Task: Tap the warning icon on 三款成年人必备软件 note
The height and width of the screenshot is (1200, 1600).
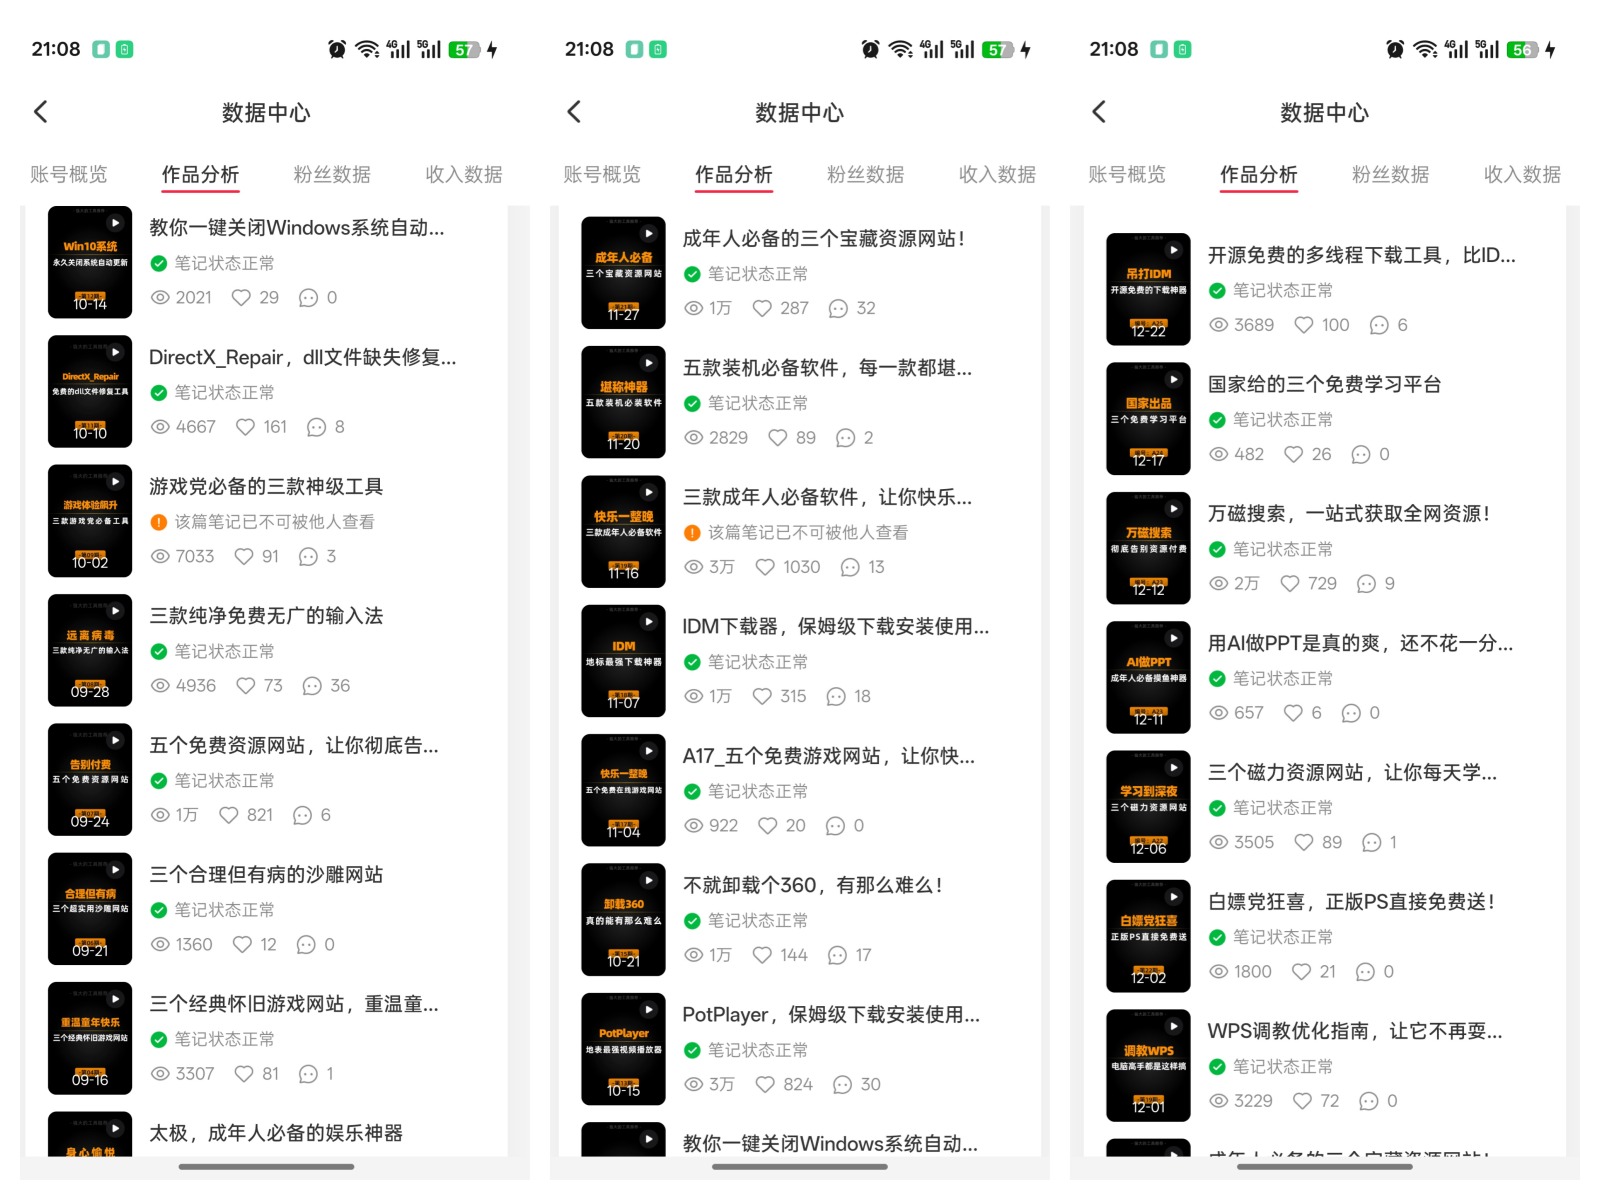Action: click(692, 532)
